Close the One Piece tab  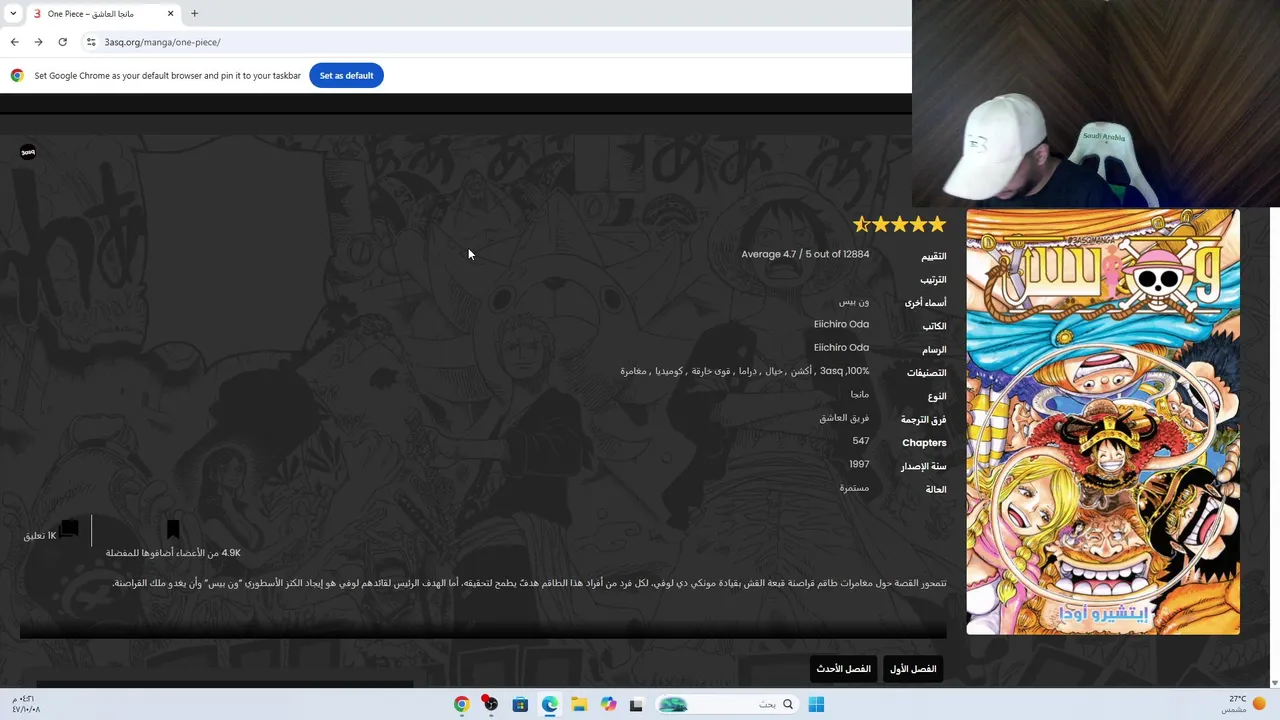click(170, 14)
